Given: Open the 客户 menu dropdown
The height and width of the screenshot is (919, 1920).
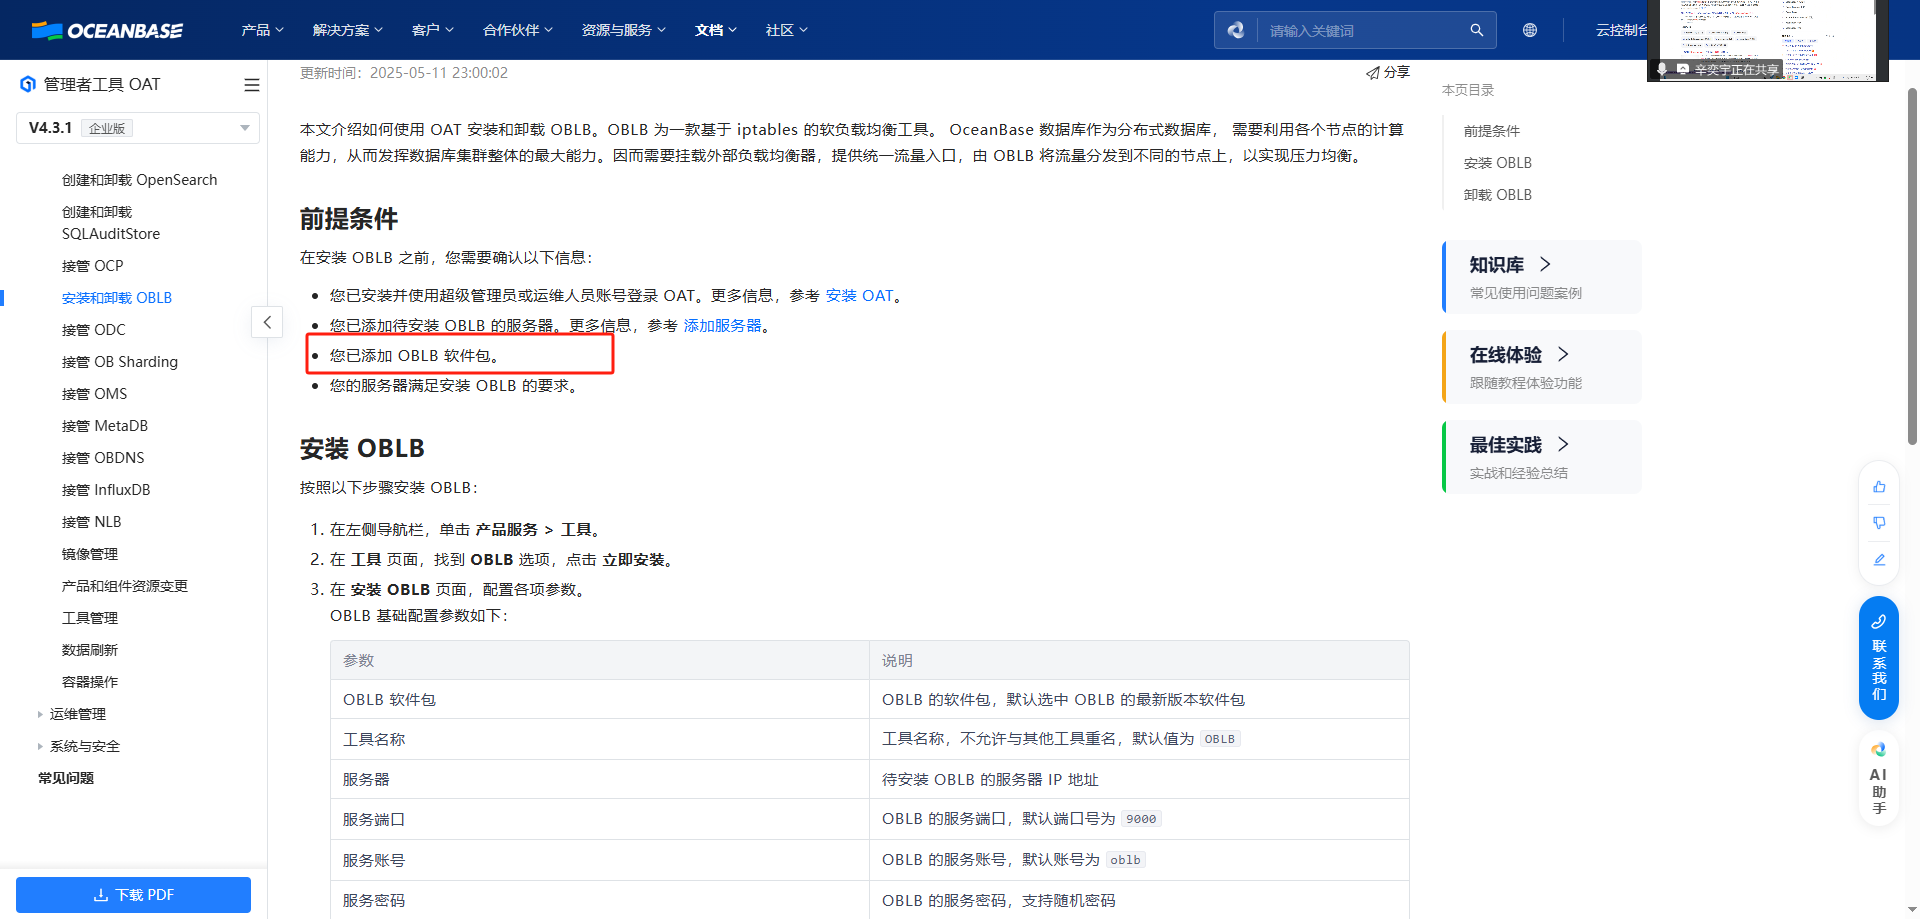Looking at the screenshot, I should click(433, 30).
